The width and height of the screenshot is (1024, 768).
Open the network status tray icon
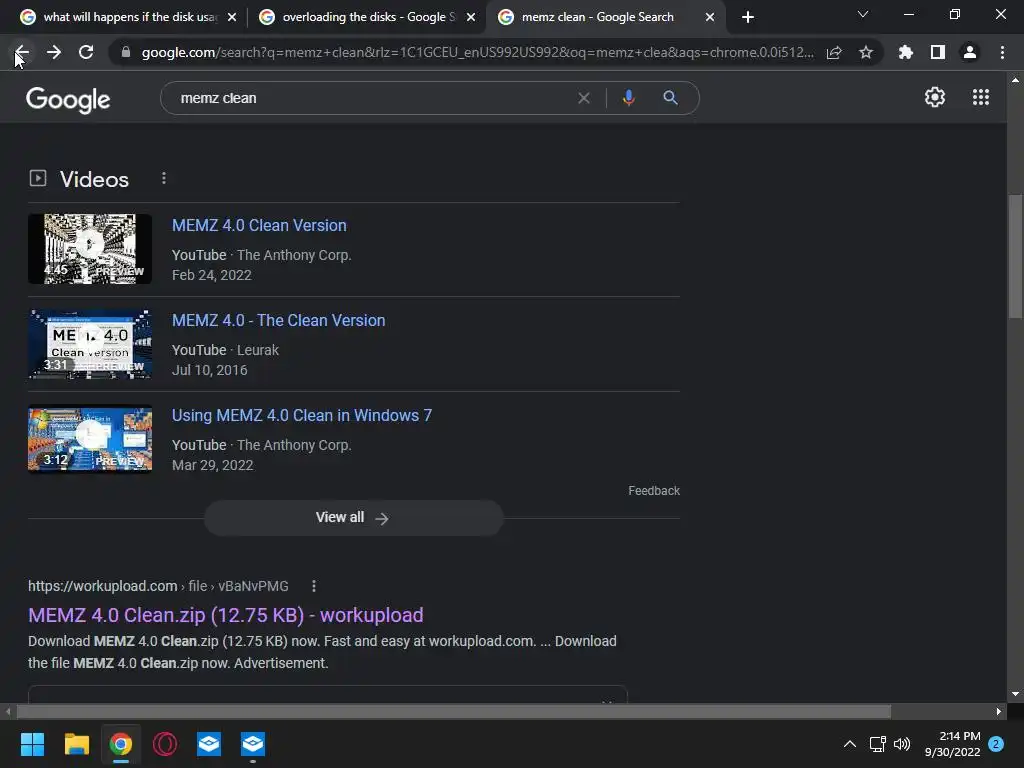click(x=877, y=744)
